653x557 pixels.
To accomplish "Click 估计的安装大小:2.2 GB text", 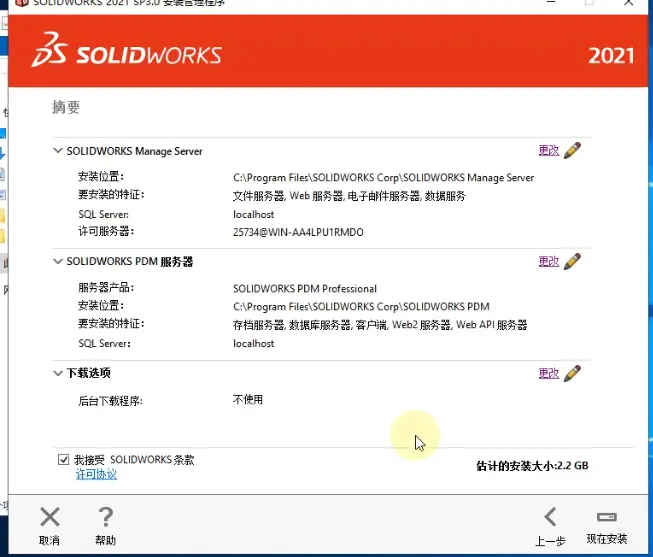I will (x=532, y=466).
